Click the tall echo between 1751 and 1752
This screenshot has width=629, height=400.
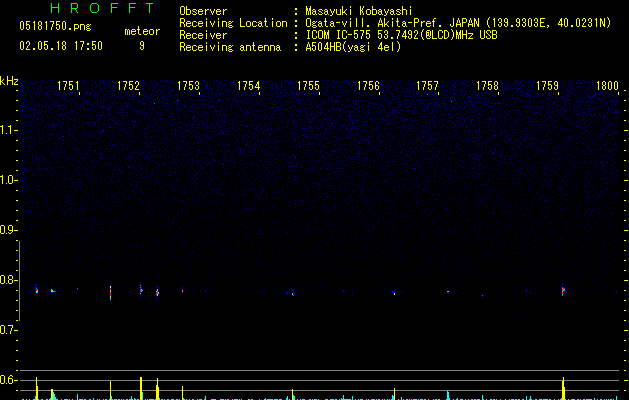tap(110, 292)
